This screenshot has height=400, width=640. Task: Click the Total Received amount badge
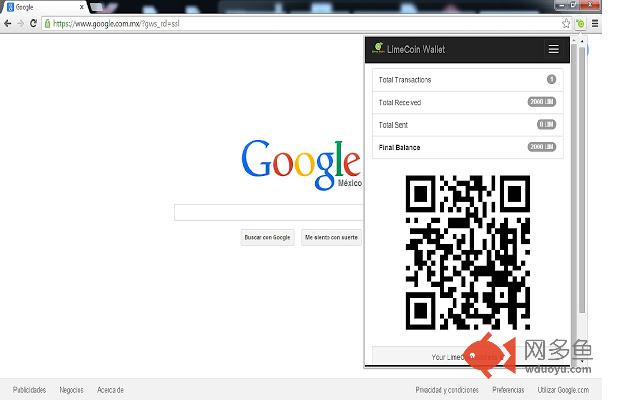click(542, 102)
